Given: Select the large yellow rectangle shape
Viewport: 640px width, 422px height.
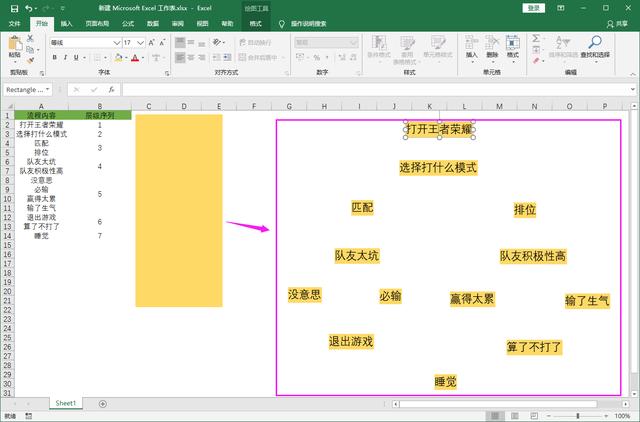Looking at the screenshot, I should (x=179, y=210).
